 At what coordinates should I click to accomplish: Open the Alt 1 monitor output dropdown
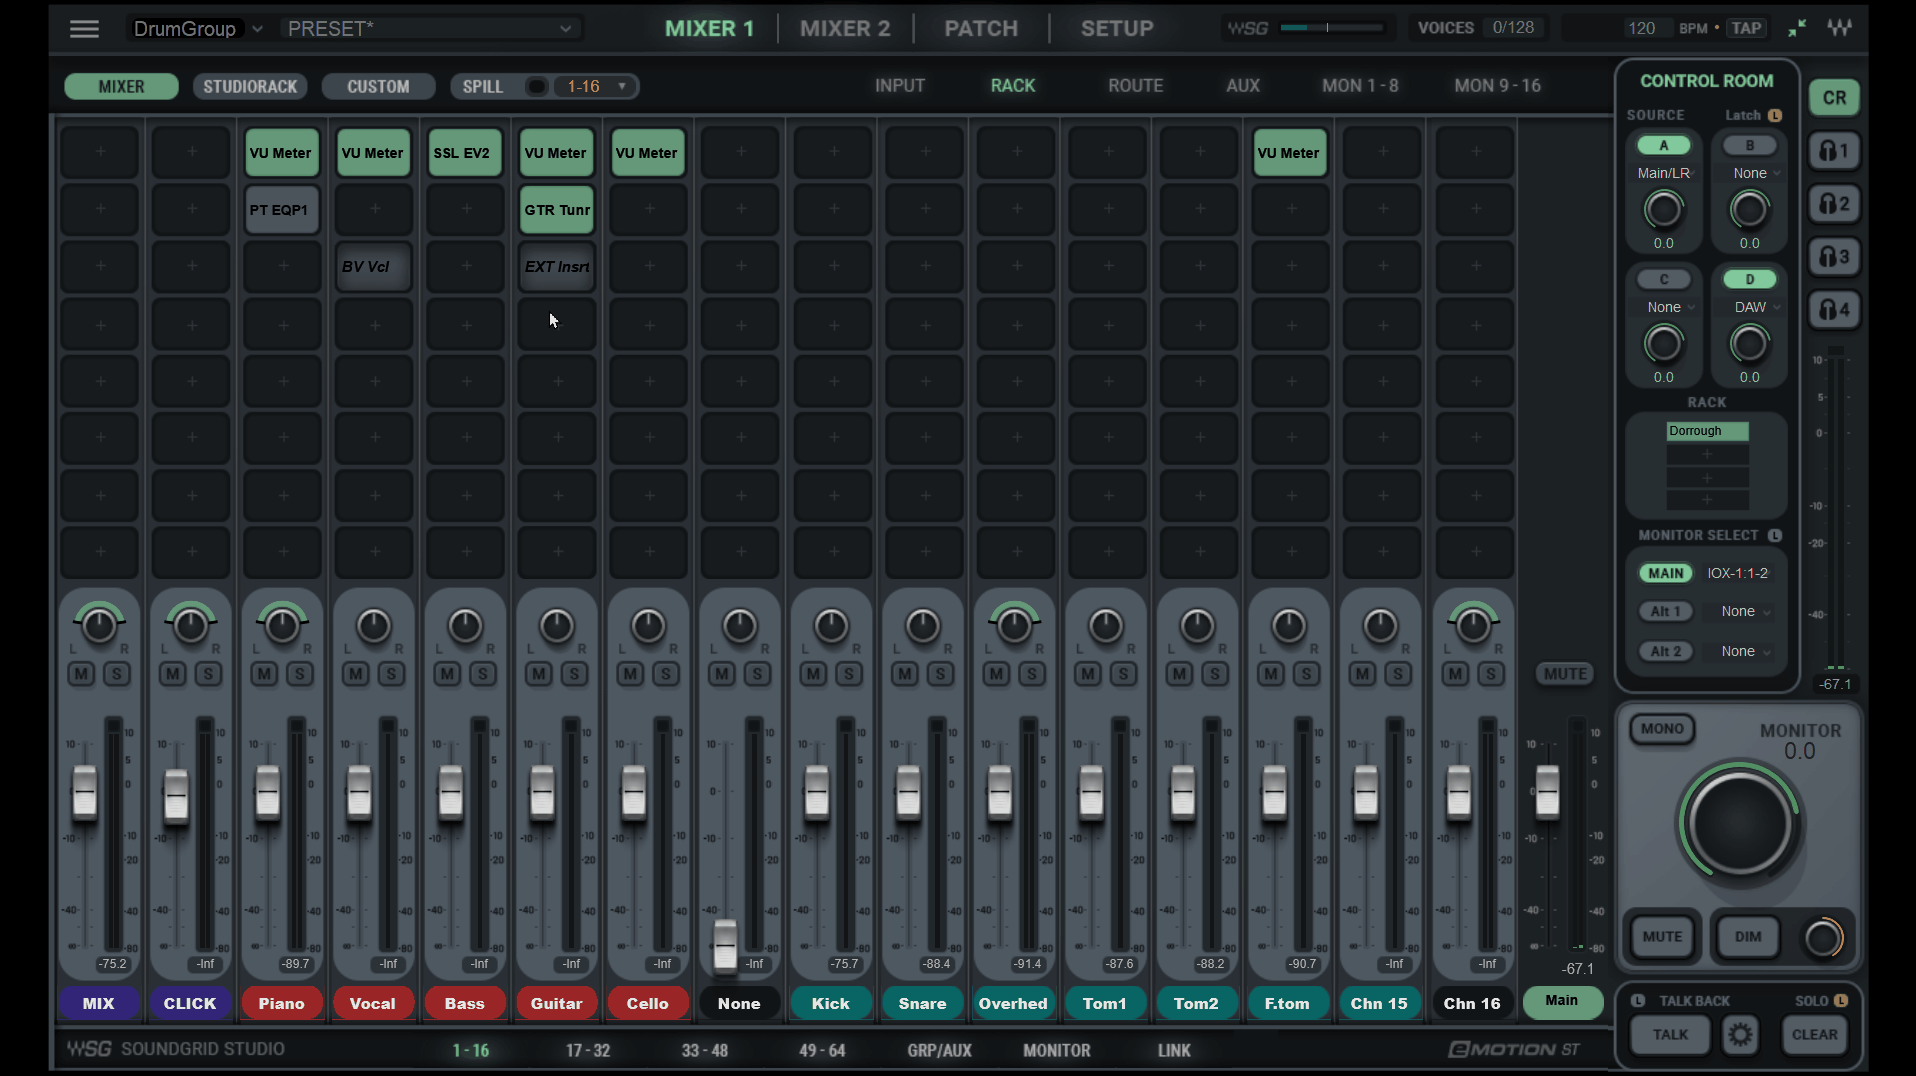tap(1745, 612)
